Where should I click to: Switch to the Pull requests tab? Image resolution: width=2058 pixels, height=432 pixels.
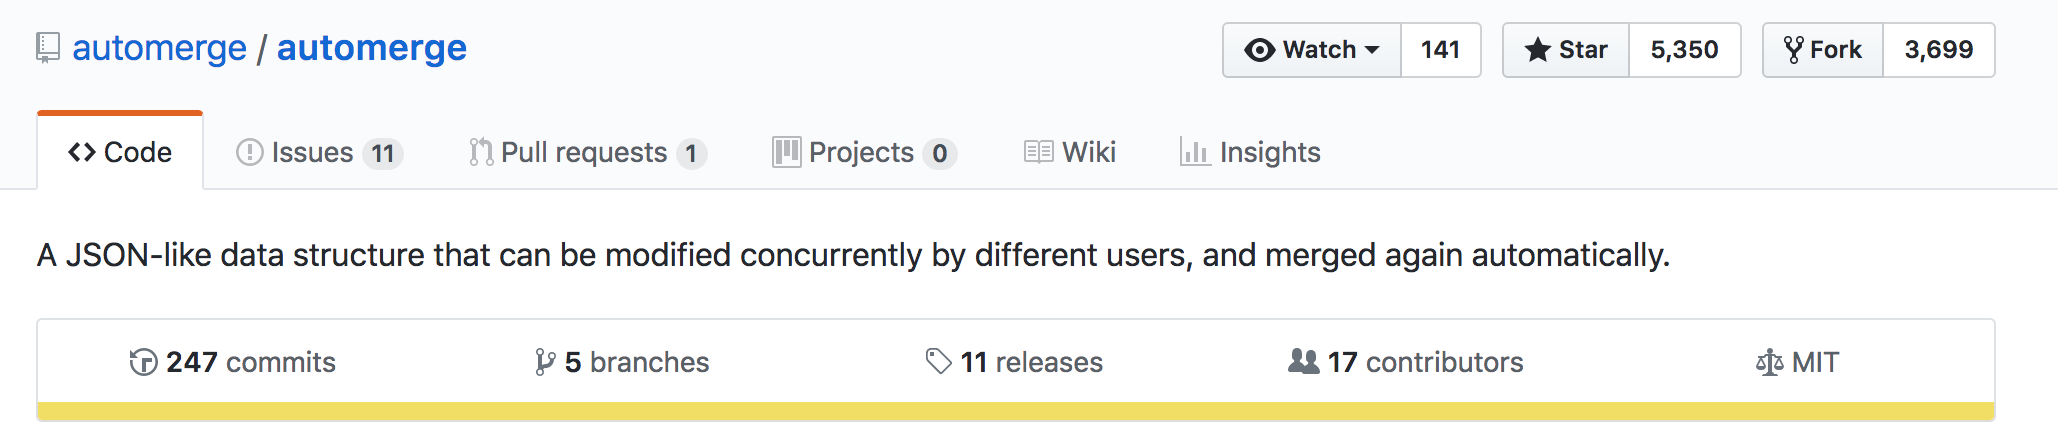[588, 152]
